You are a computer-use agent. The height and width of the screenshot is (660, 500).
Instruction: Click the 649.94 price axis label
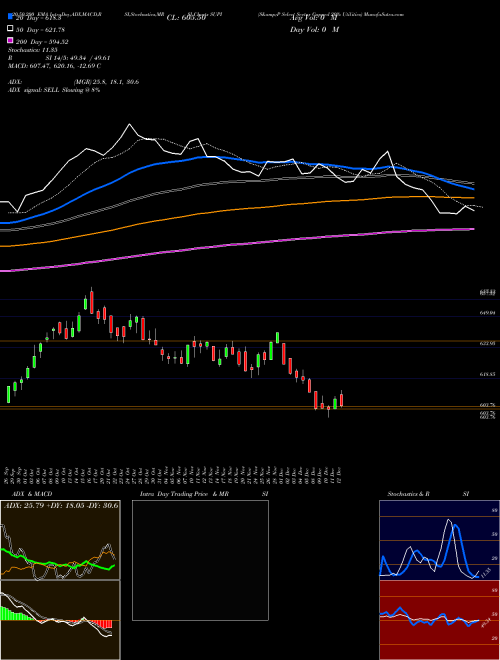tap(487, 313)
